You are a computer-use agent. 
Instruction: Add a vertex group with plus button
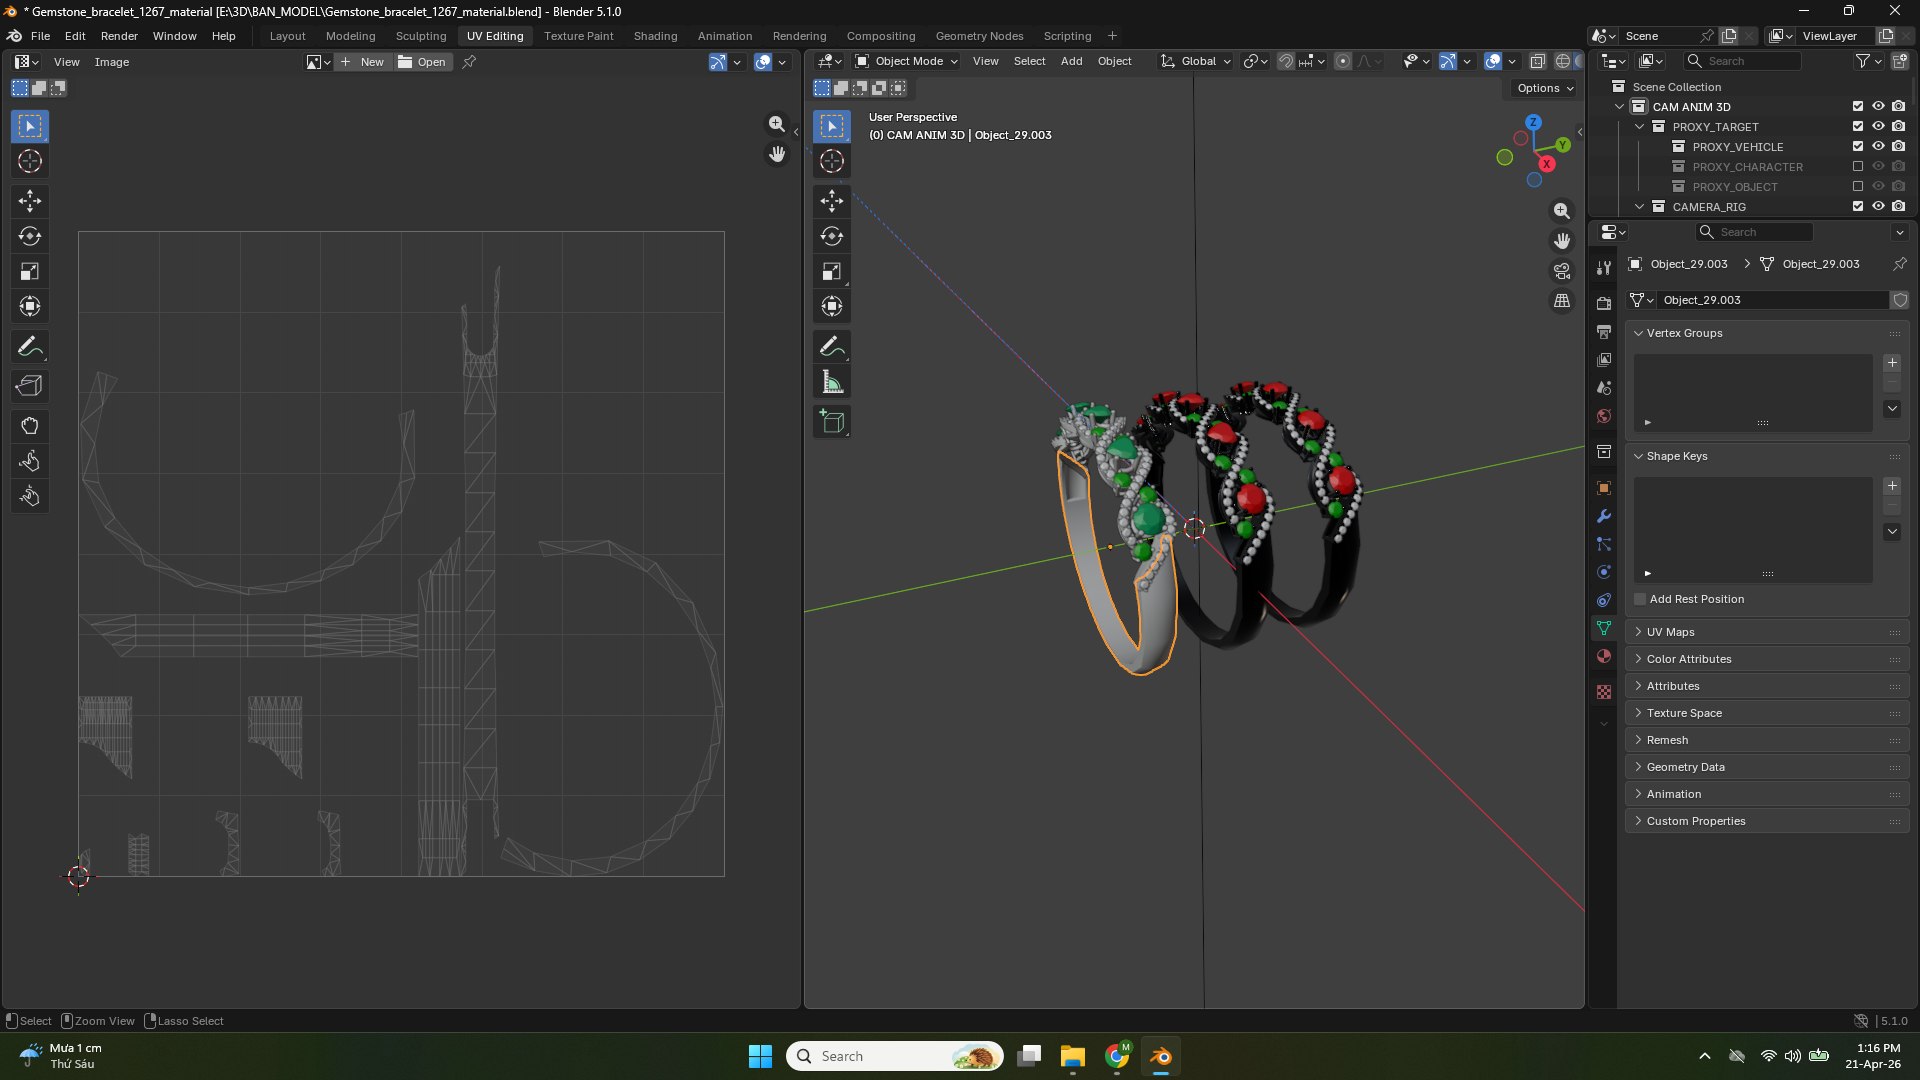coord(1892,363)
